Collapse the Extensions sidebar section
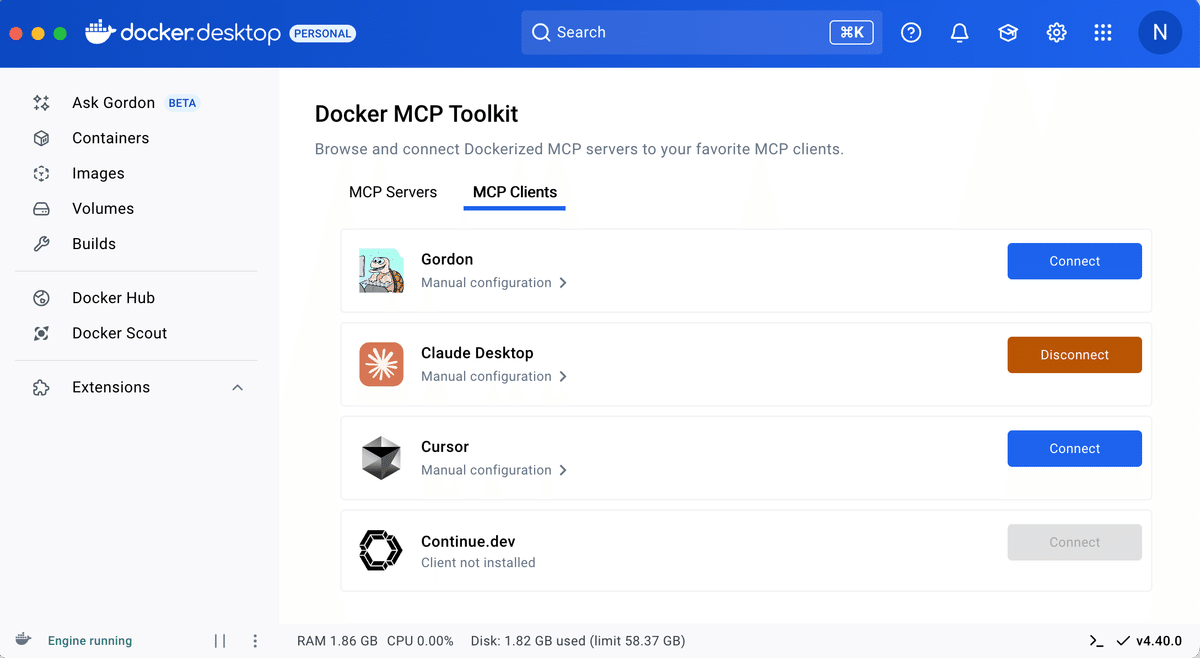The image size is (1200, 658). [237, 387]
